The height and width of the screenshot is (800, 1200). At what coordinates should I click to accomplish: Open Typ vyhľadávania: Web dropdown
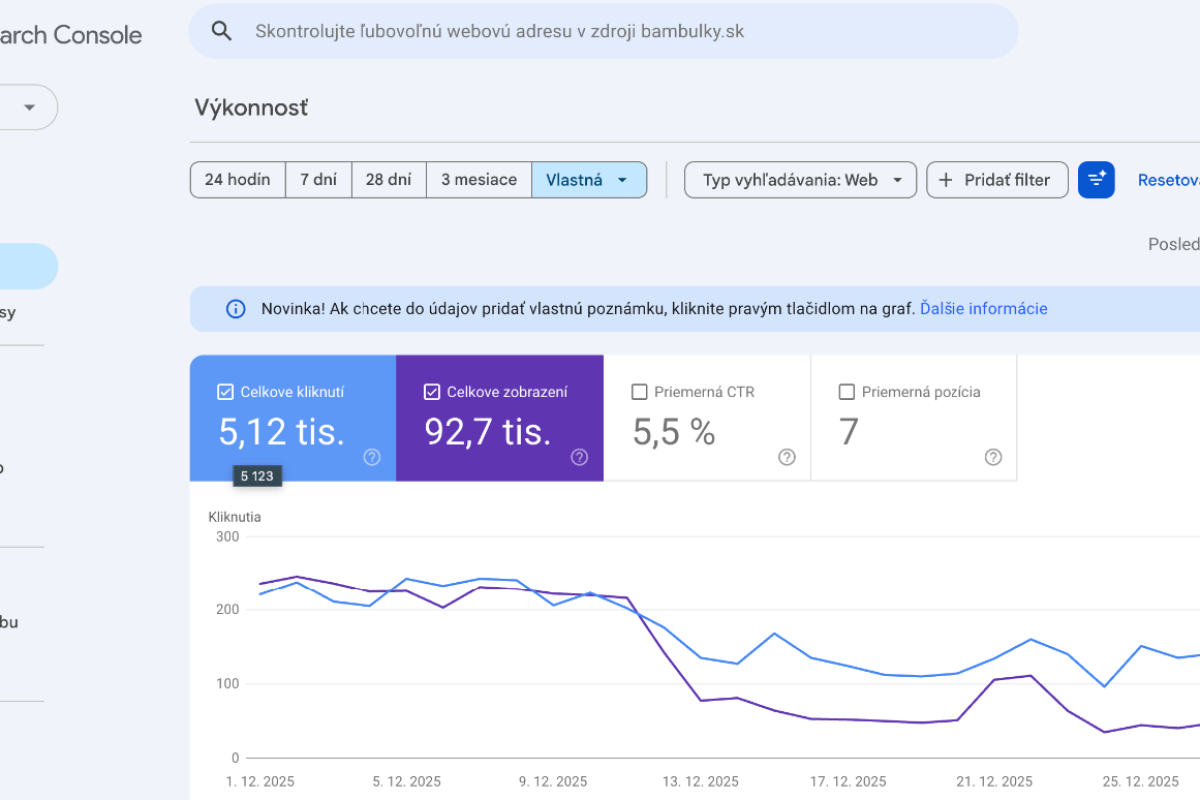coord(800,180)
